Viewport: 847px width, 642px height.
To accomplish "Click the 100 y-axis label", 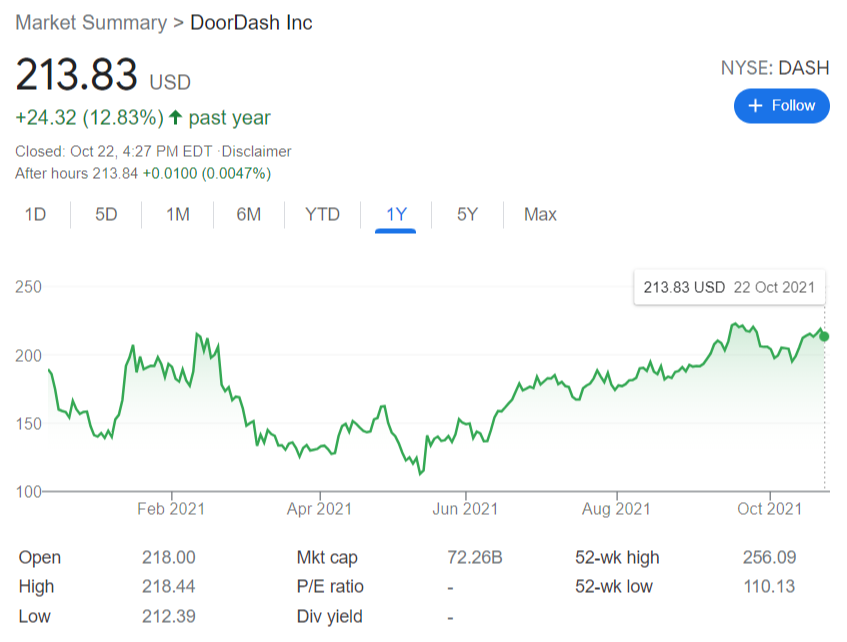I will tap(28, 492).
